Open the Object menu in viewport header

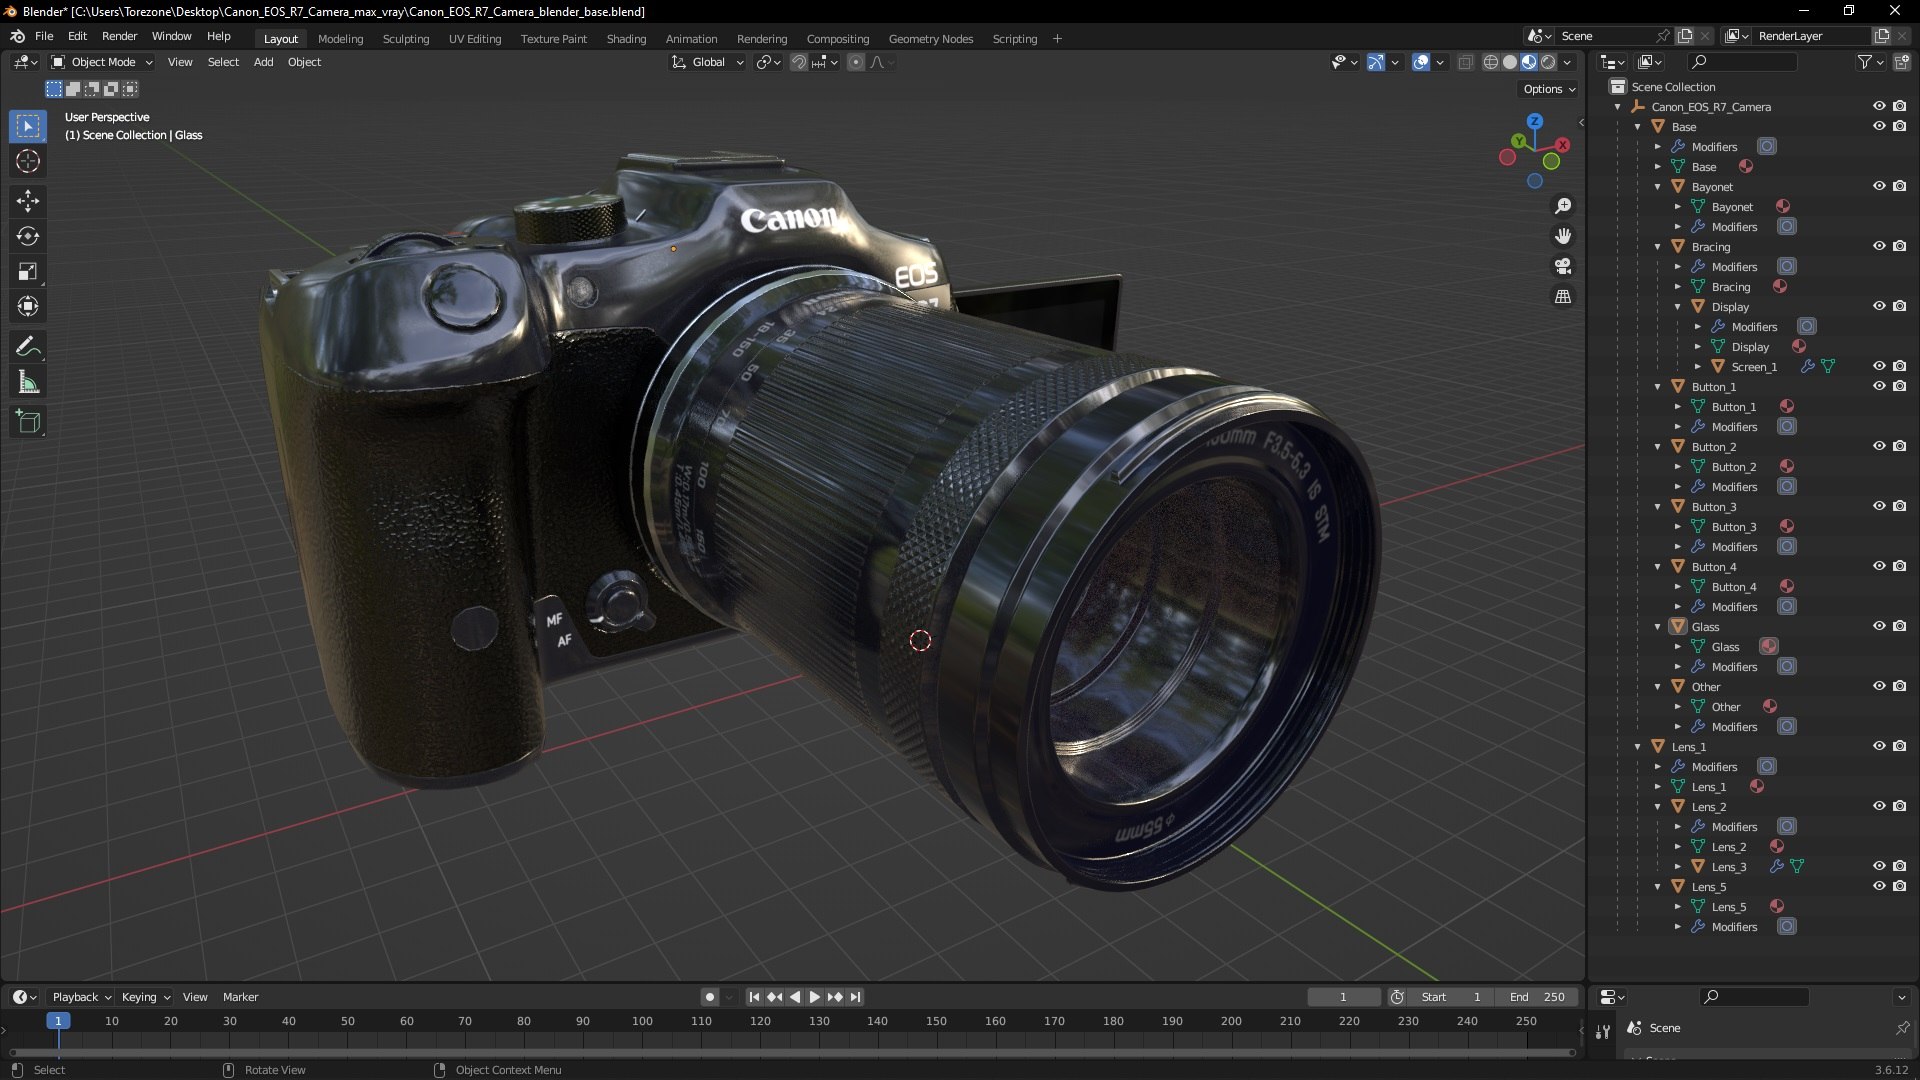tap(304, 62)
